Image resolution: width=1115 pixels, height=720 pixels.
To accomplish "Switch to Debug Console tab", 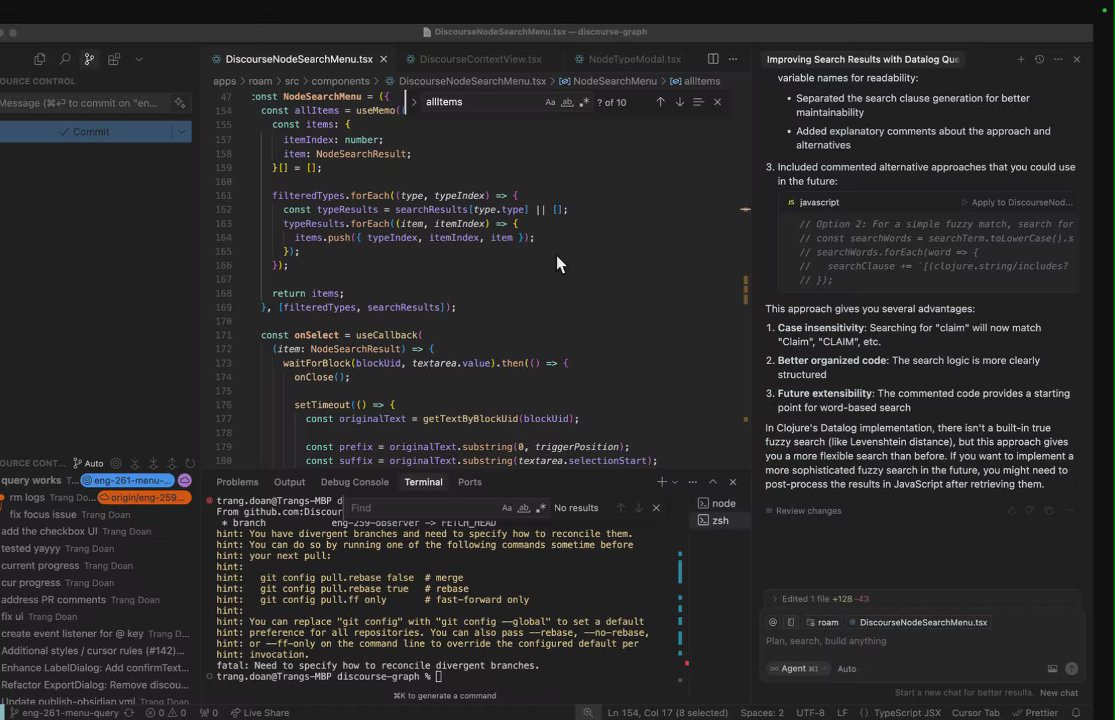I will (355, 482).
